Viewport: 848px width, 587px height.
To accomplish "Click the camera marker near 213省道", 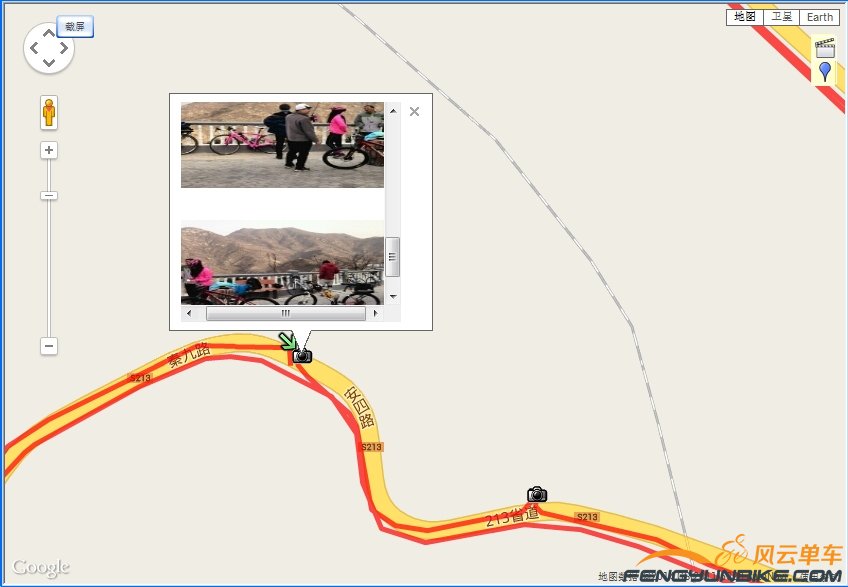I will coord(537,494).
